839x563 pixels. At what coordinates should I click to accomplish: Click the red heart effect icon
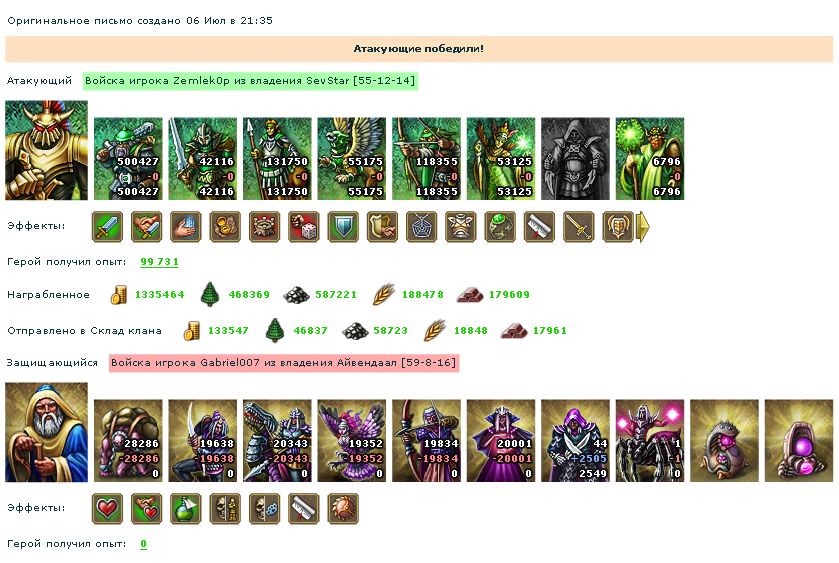click(x=107, y=508)
